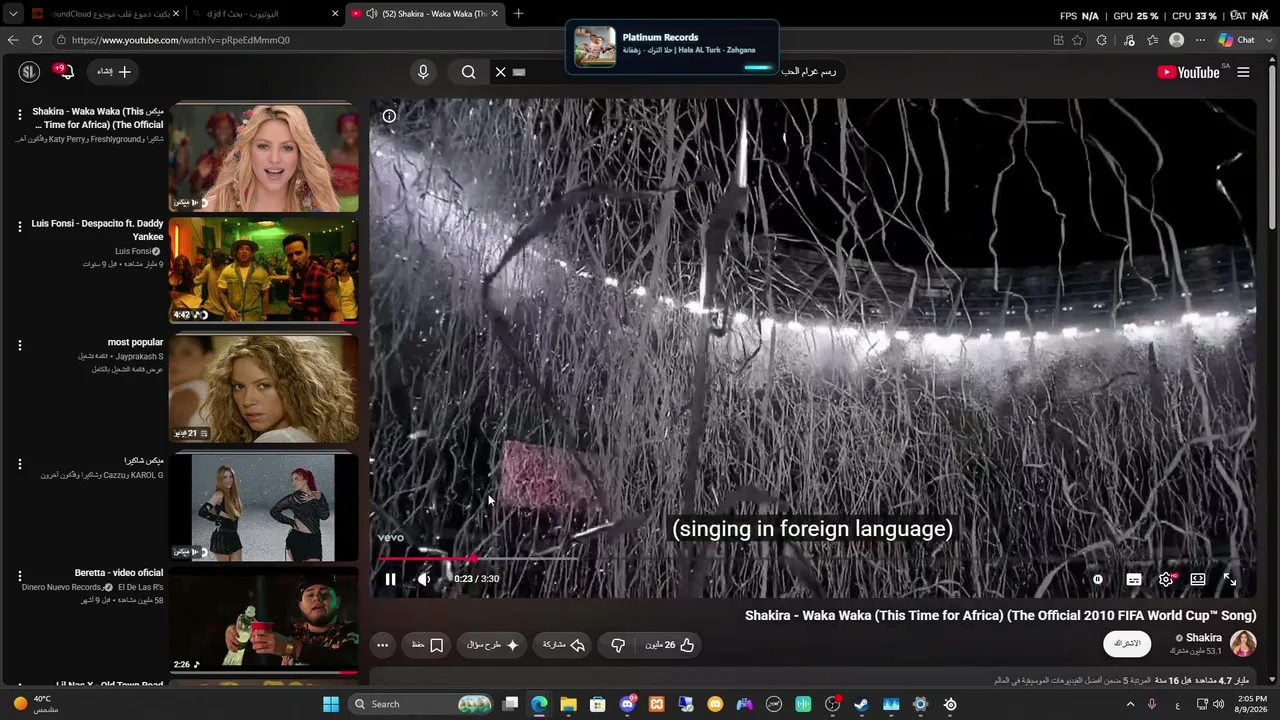Viewport: 1280px width, 720px height.
Task: Switch video to theater mode
Action: click(x=1198, y=579)
